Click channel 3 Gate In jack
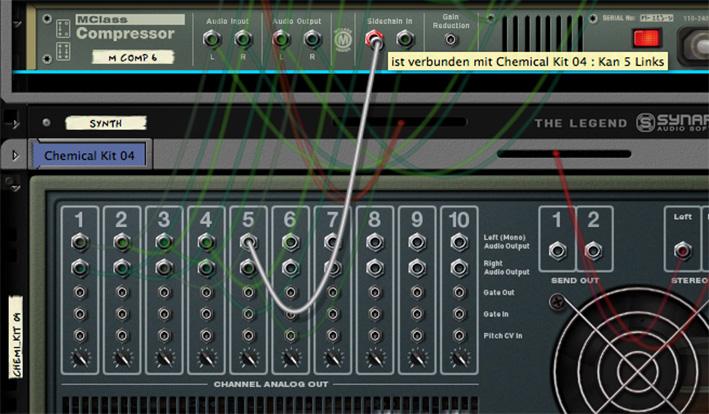The width and height of the screenshot is (709, 414). tap(164, 314)
